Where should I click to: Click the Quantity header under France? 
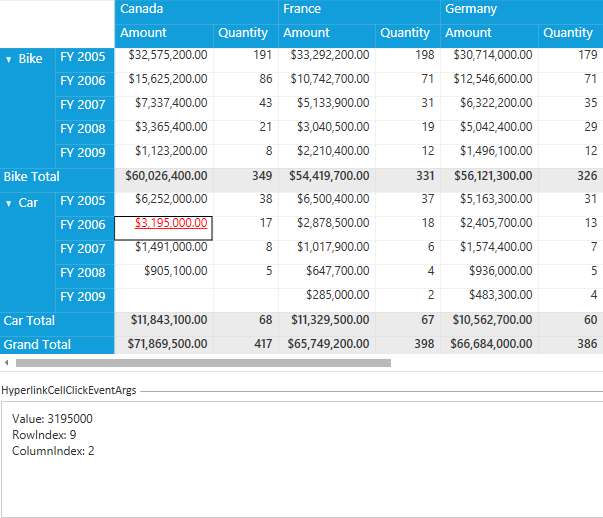408,36
